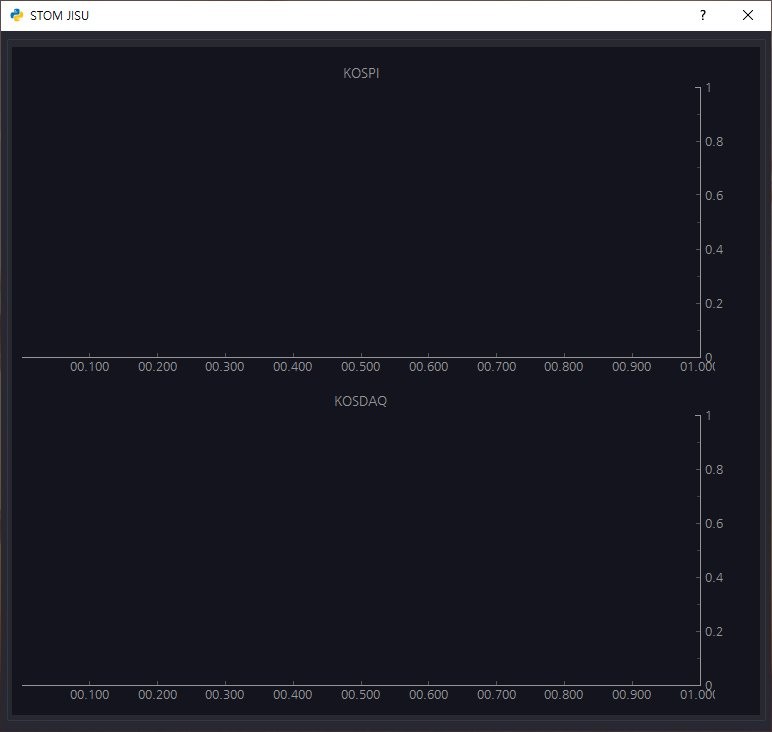Click 00.700 on the KOSDAQ x-axis

point(496,695)
